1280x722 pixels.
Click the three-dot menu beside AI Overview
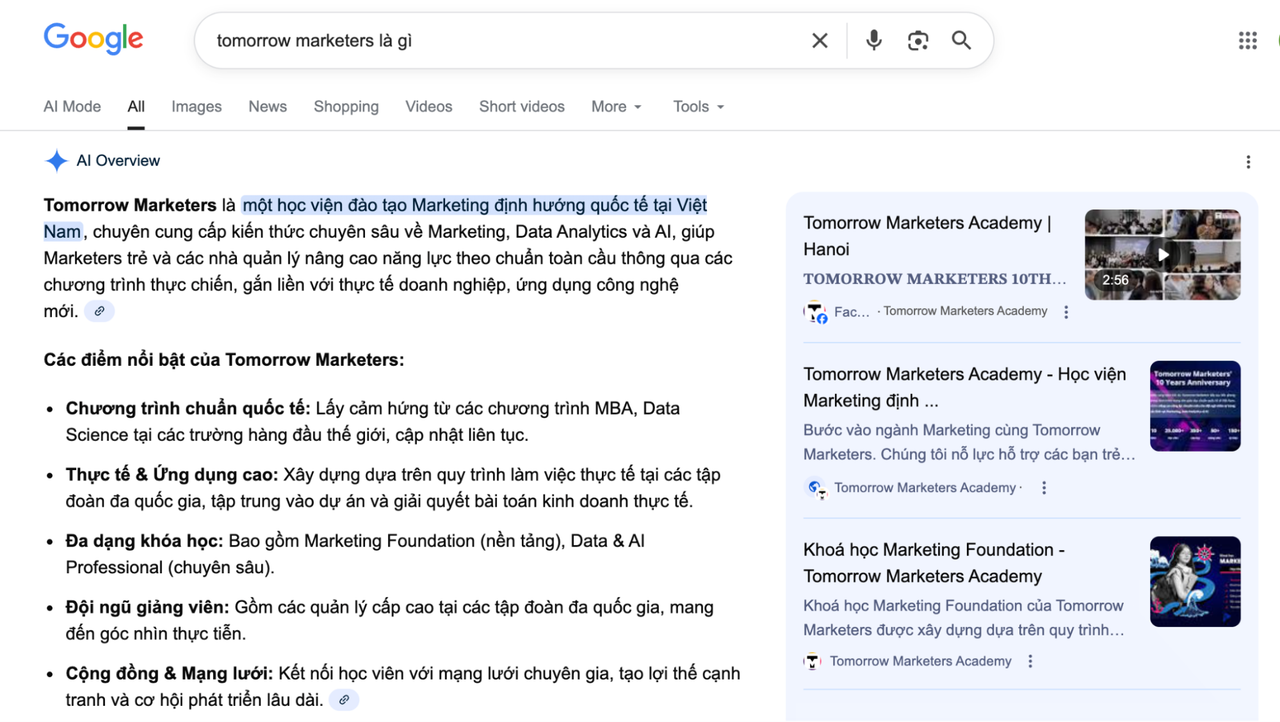tap(1248, 160)
